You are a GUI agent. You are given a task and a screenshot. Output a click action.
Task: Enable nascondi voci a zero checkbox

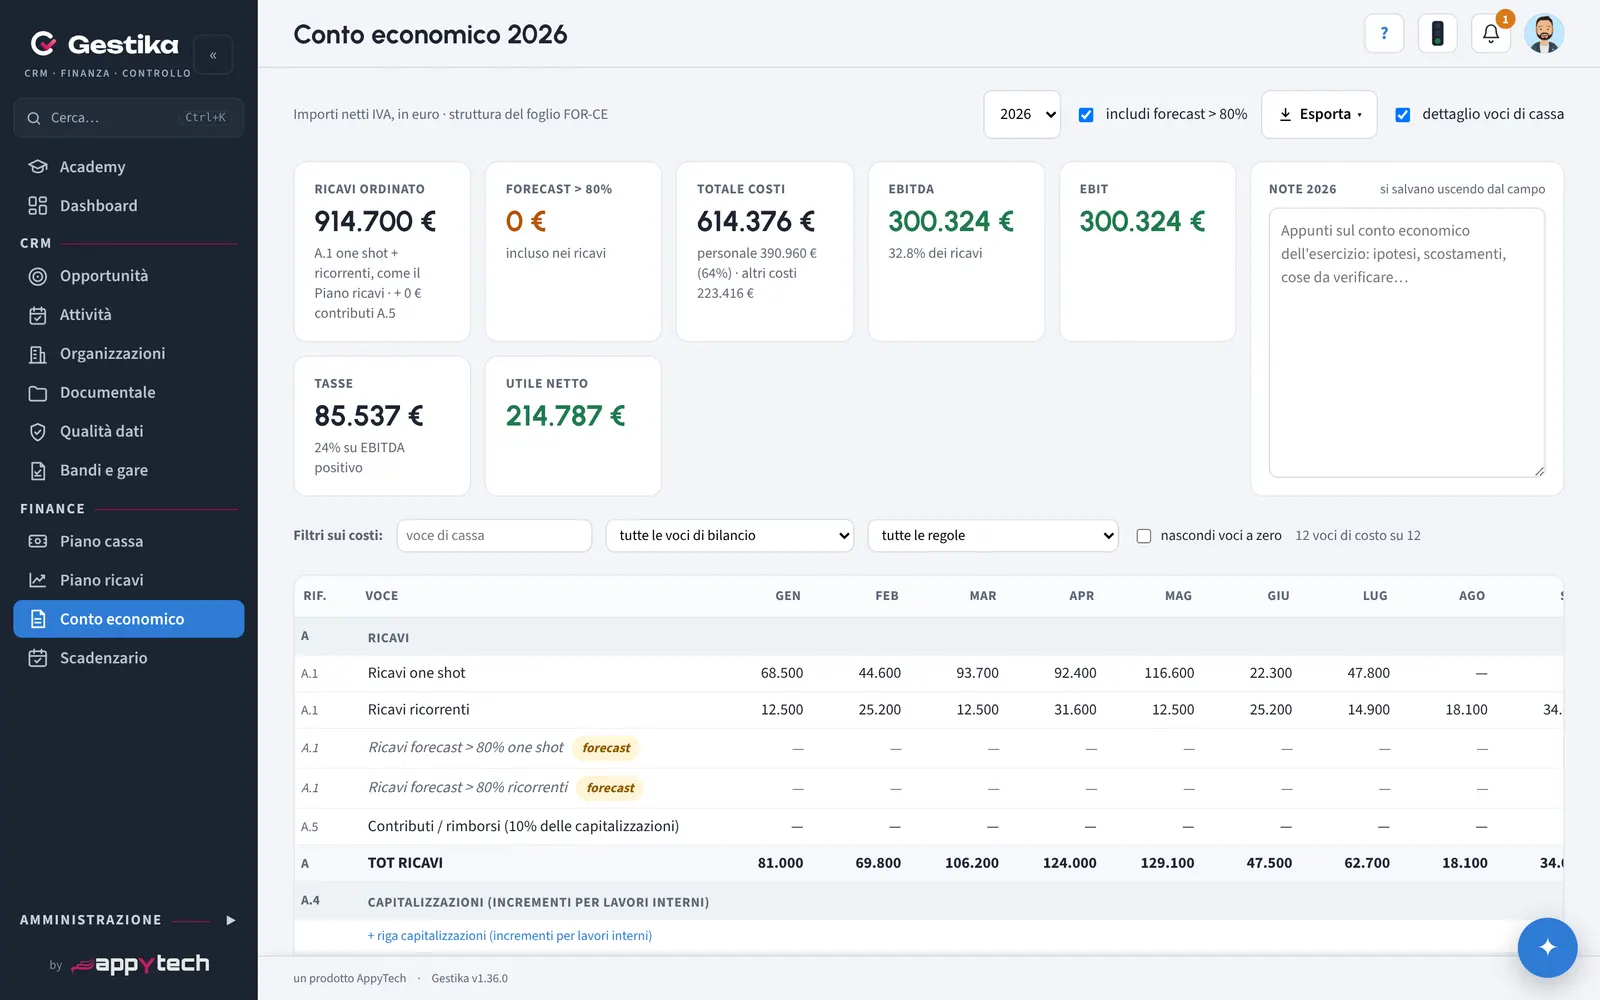(1144, 536)
